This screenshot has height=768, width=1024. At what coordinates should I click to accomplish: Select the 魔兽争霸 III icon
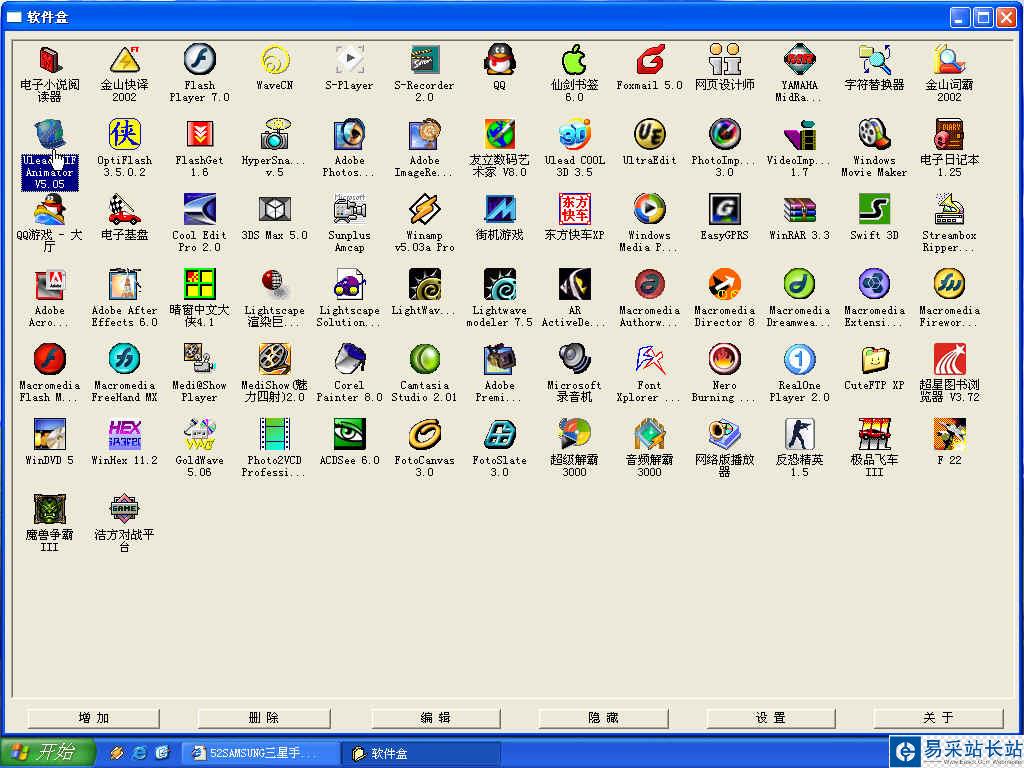pyautogui.click(x=50, y=509)
